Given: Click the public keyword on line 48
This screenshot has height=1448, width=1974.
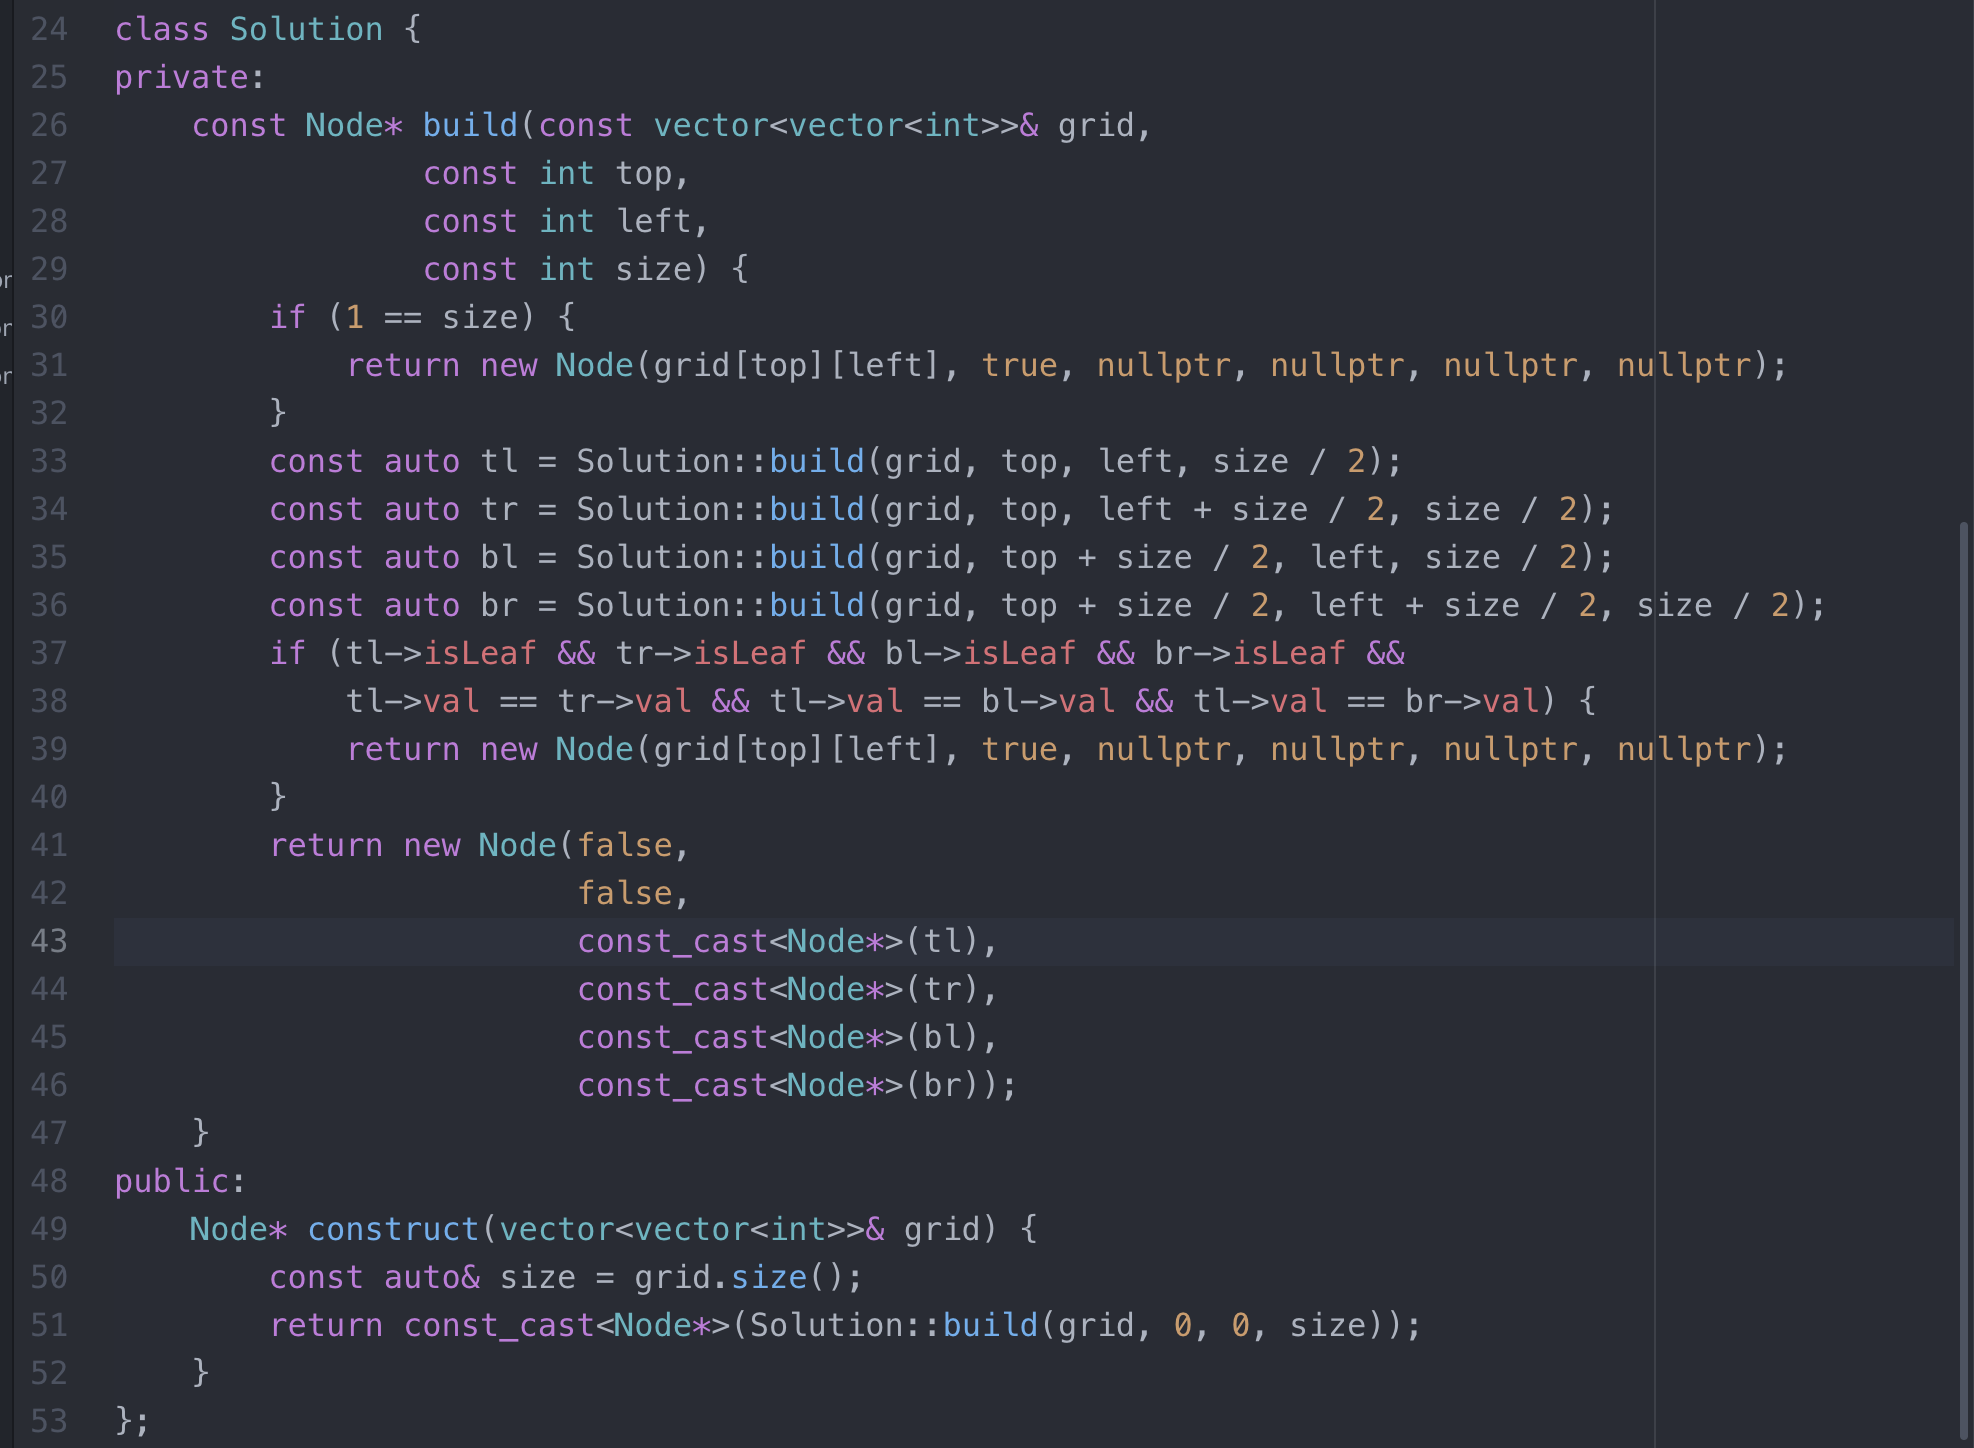Looking at the screenshot, I should click(x=172, y=1181).
